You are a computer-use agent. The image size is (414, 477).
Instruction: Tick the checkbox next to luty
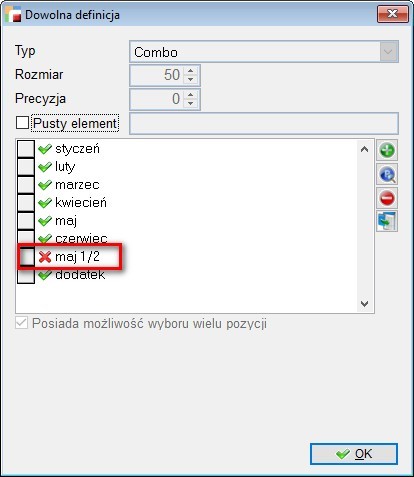tap(26, 167)
